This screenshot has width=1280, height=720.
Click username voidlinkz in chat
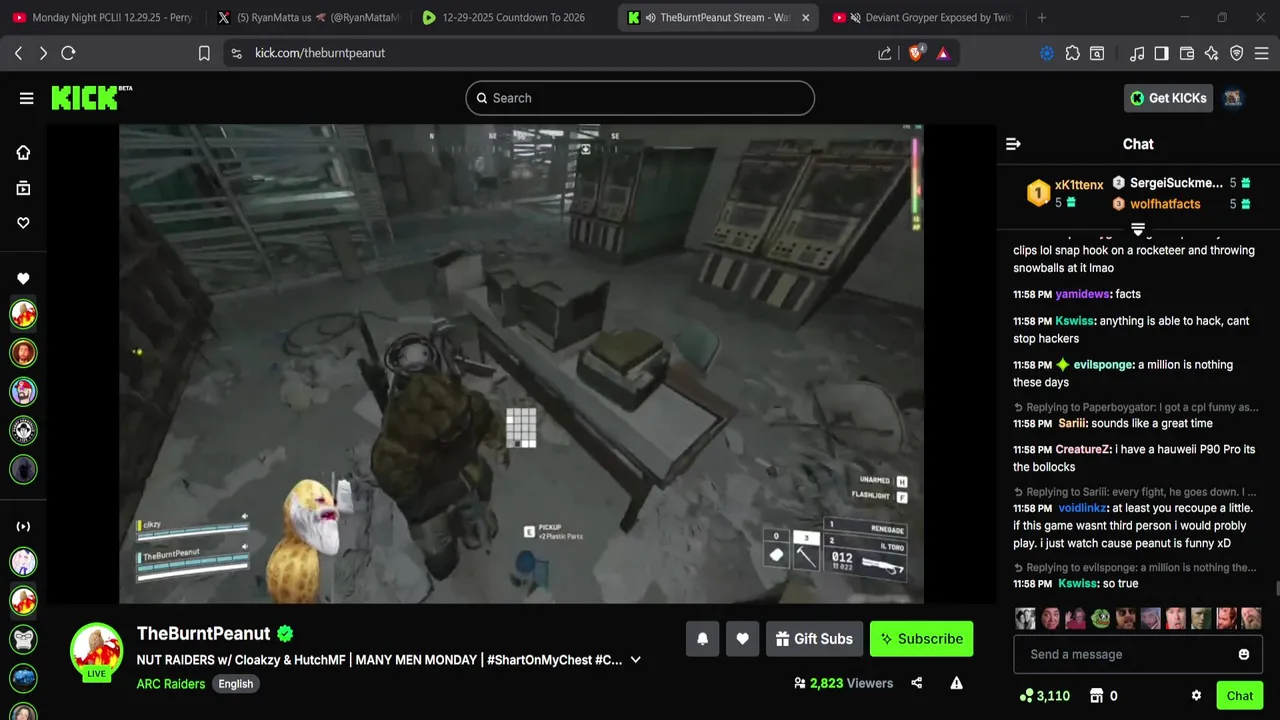pyautogui.click(x=1083, y=509)
